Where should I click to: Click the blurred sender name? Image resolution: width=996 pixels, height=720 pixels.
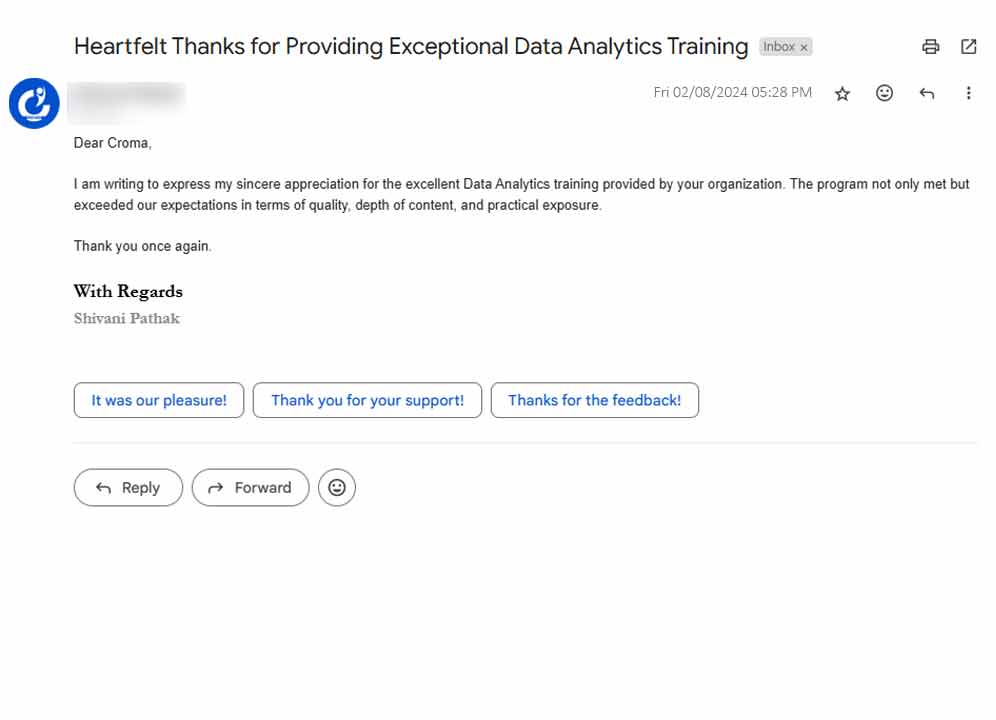129,97
